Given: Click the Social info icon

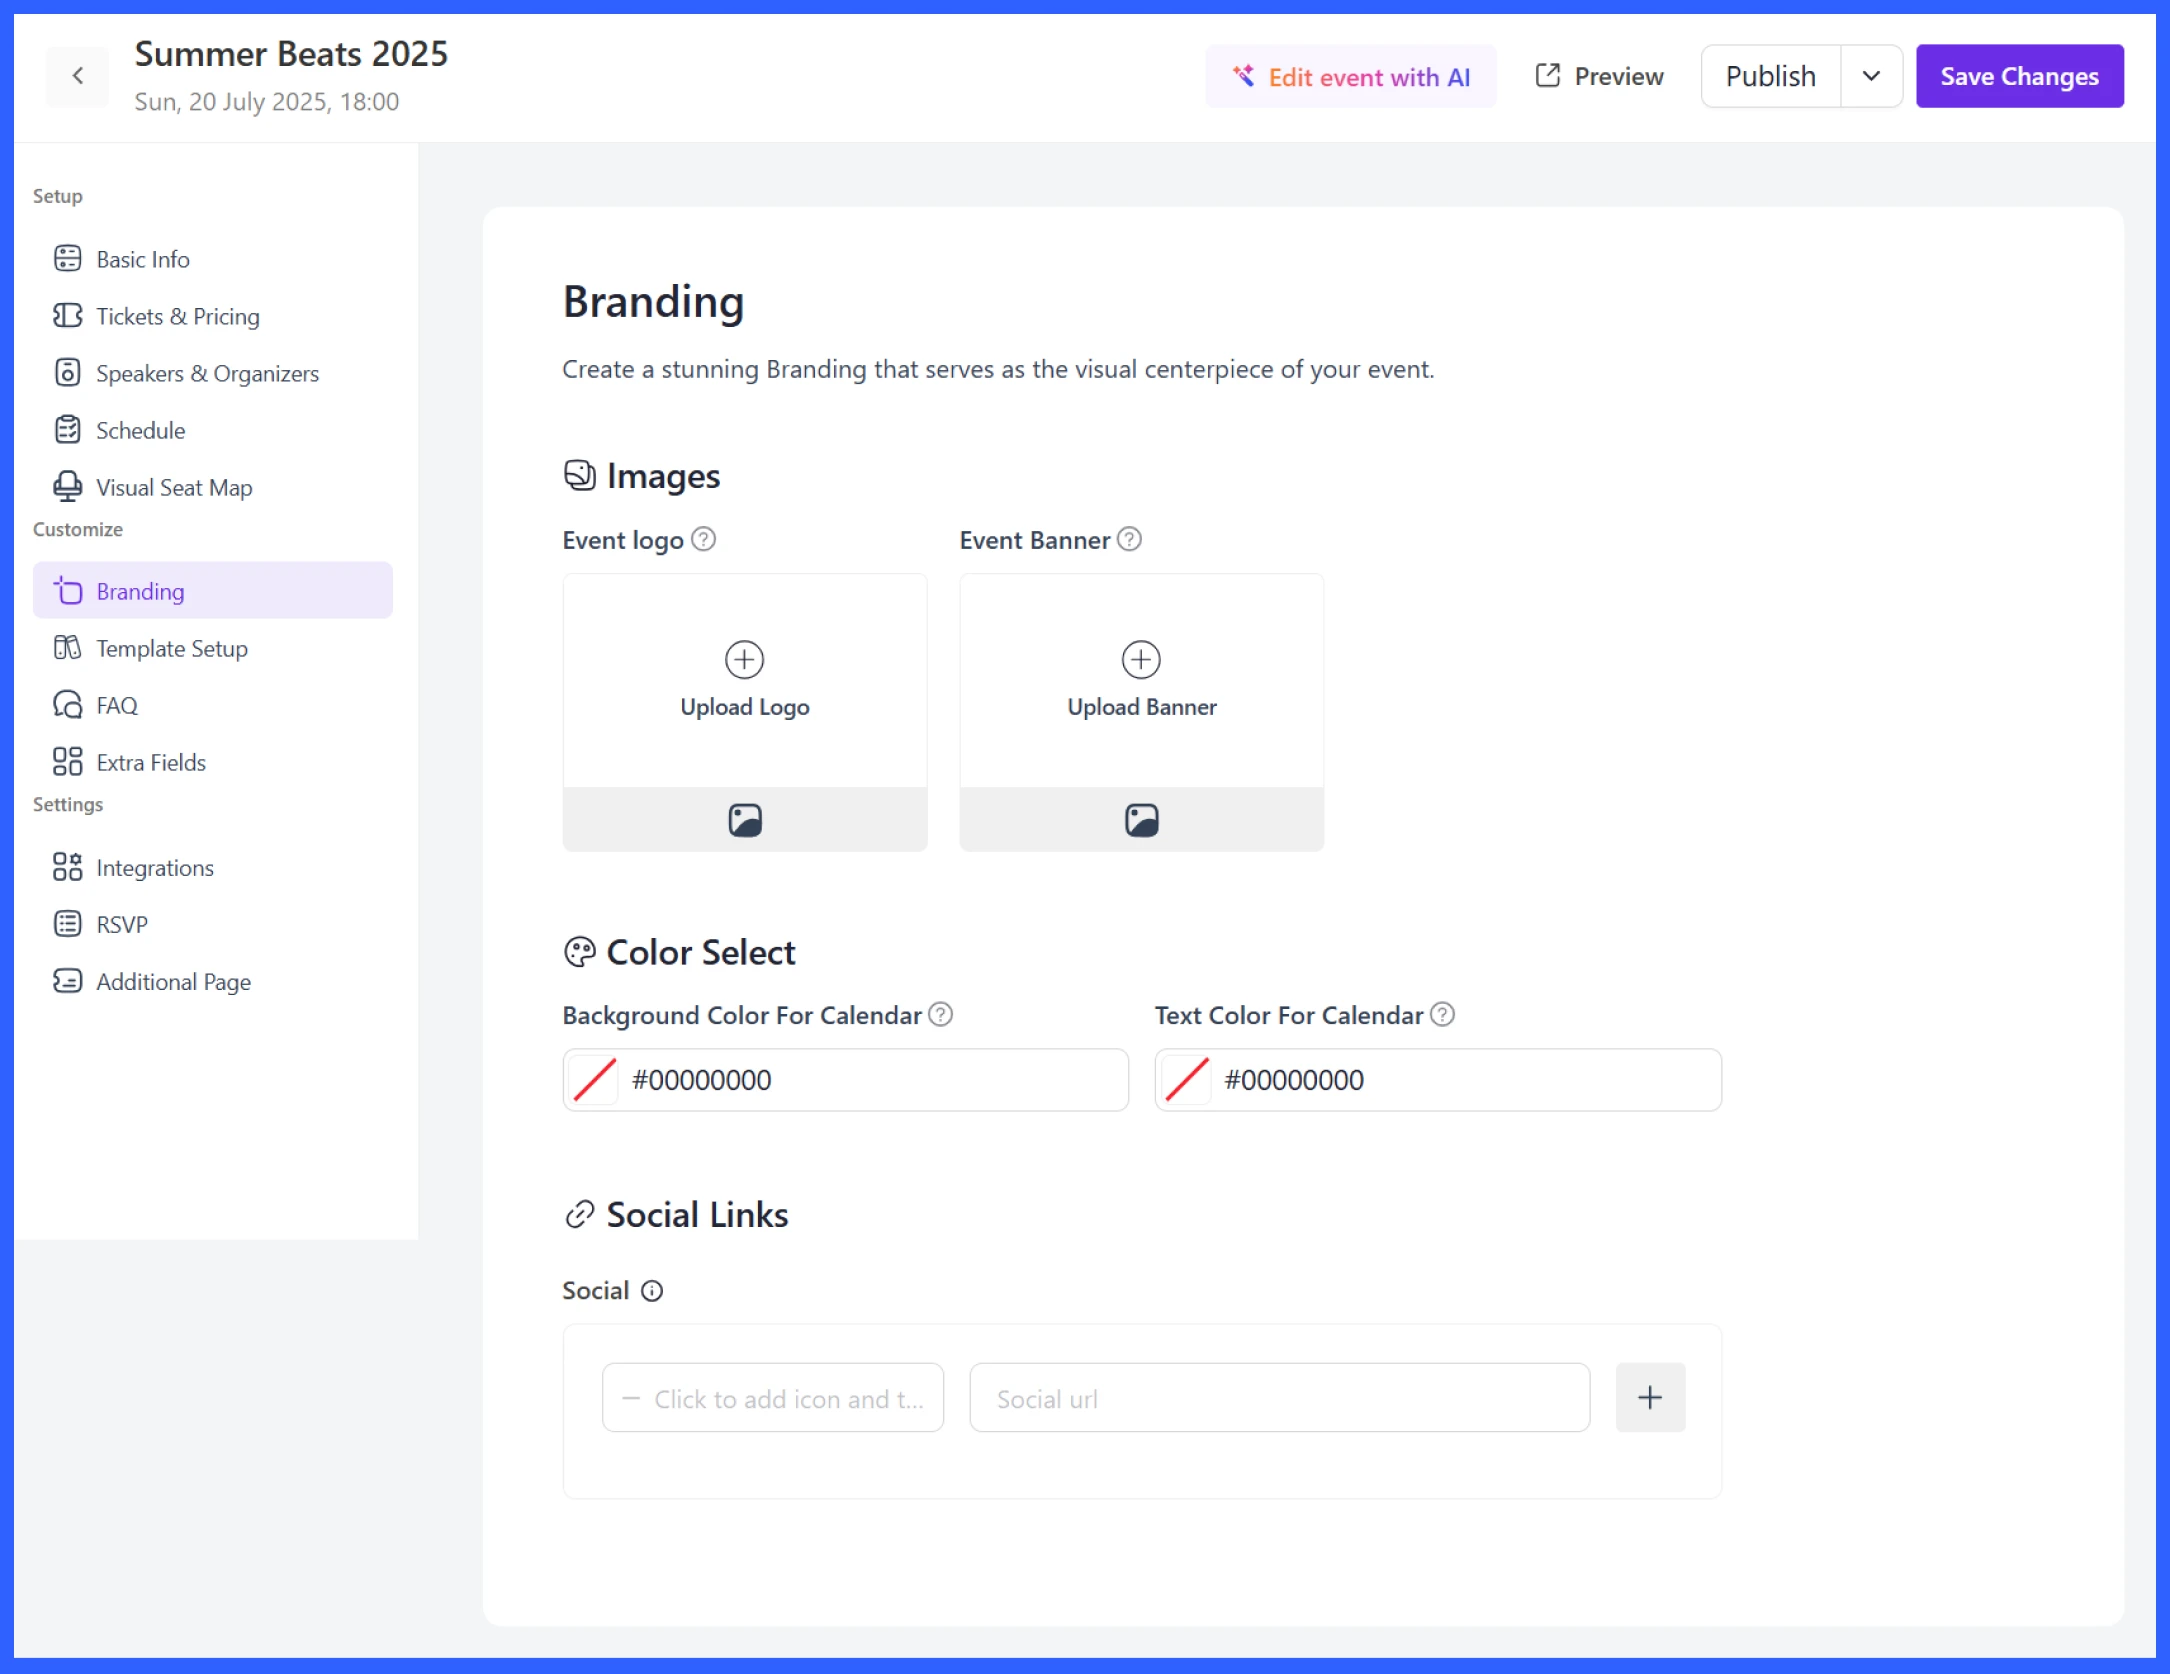Looking at the screenshot, I should pos(652,1291).
